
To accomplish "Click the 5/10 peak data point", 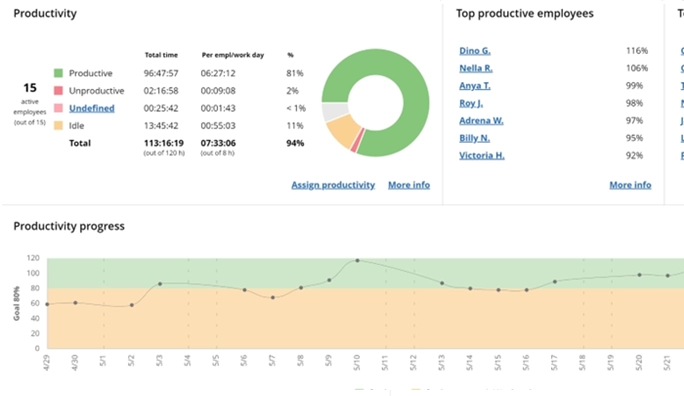I will pyautogui.click(x=357, y=260).
